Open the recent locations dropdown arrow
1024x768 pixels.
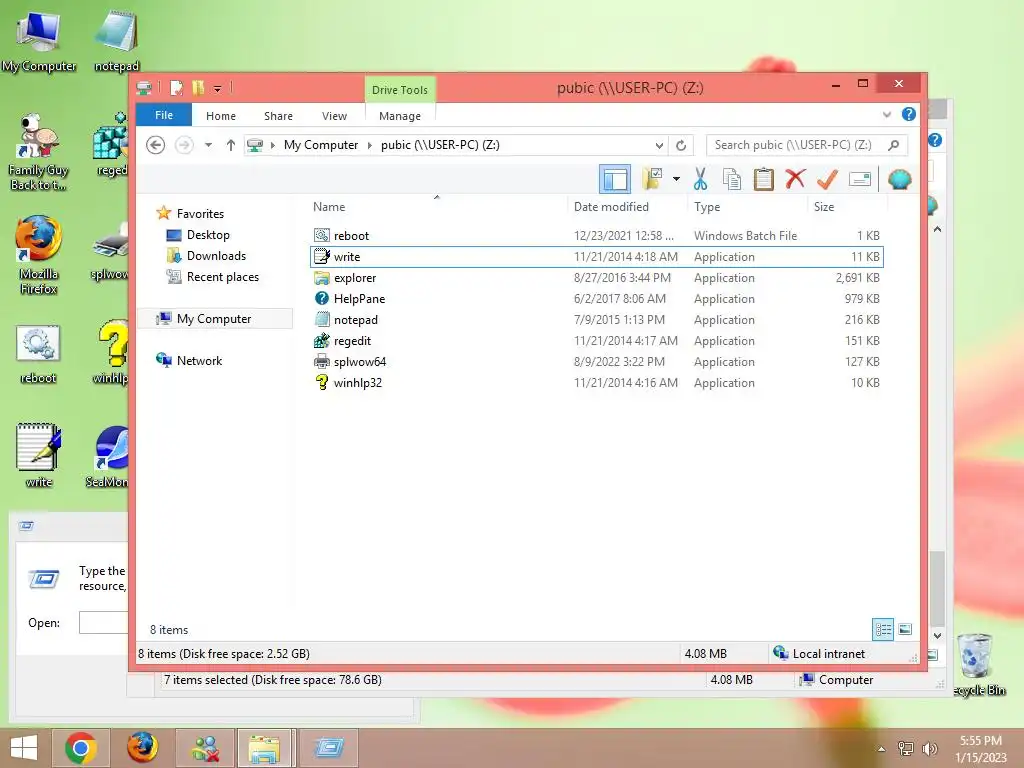coord(208,144)
